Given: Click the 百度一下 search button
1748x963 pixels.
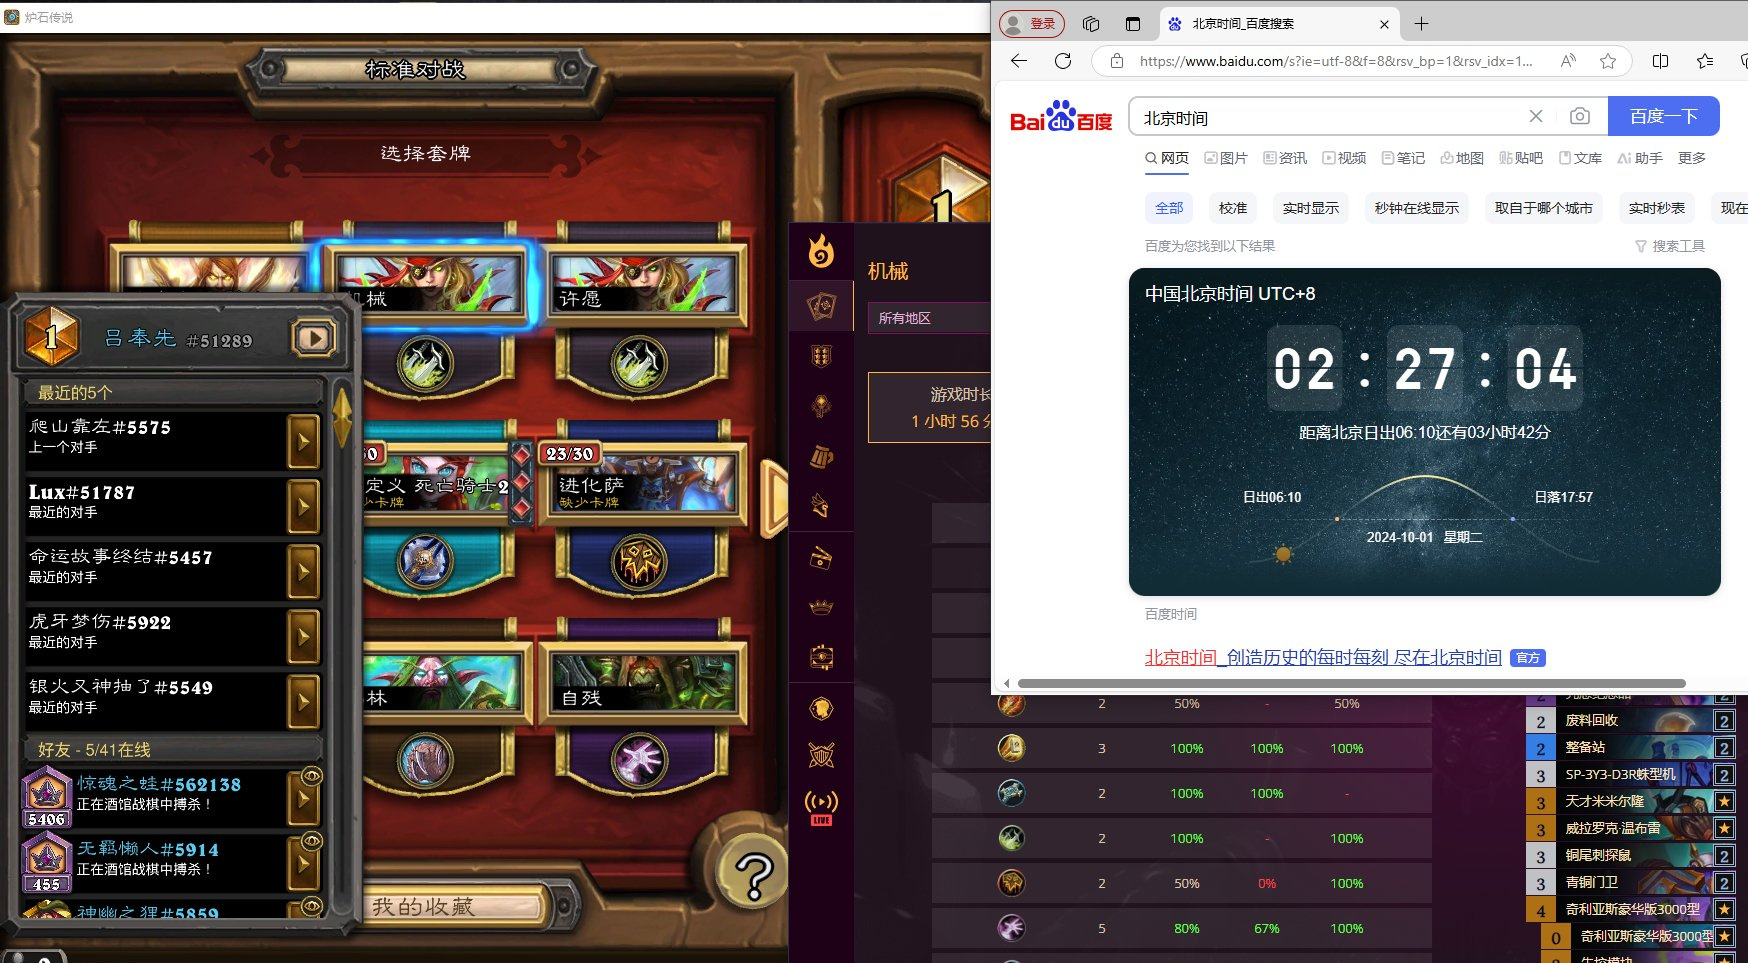Looking at the screenshot, I should pos(1663,116).
